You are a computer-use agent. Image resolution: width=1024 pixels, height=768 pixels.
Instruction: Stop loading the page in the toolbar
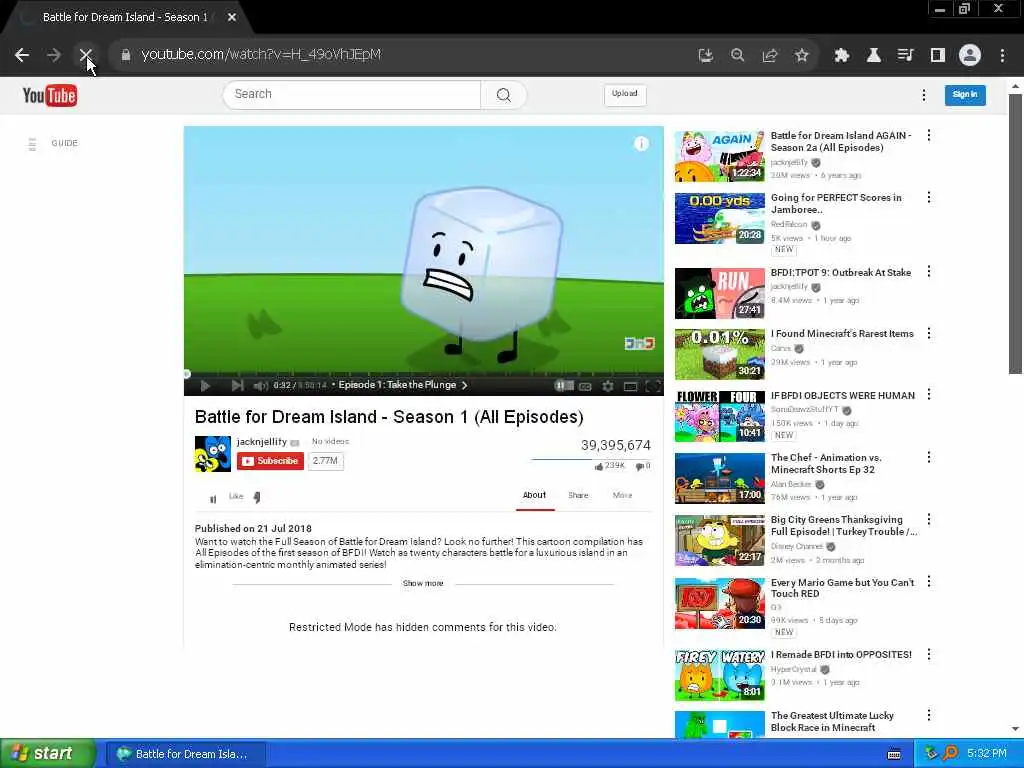click(x=86, y=56)
